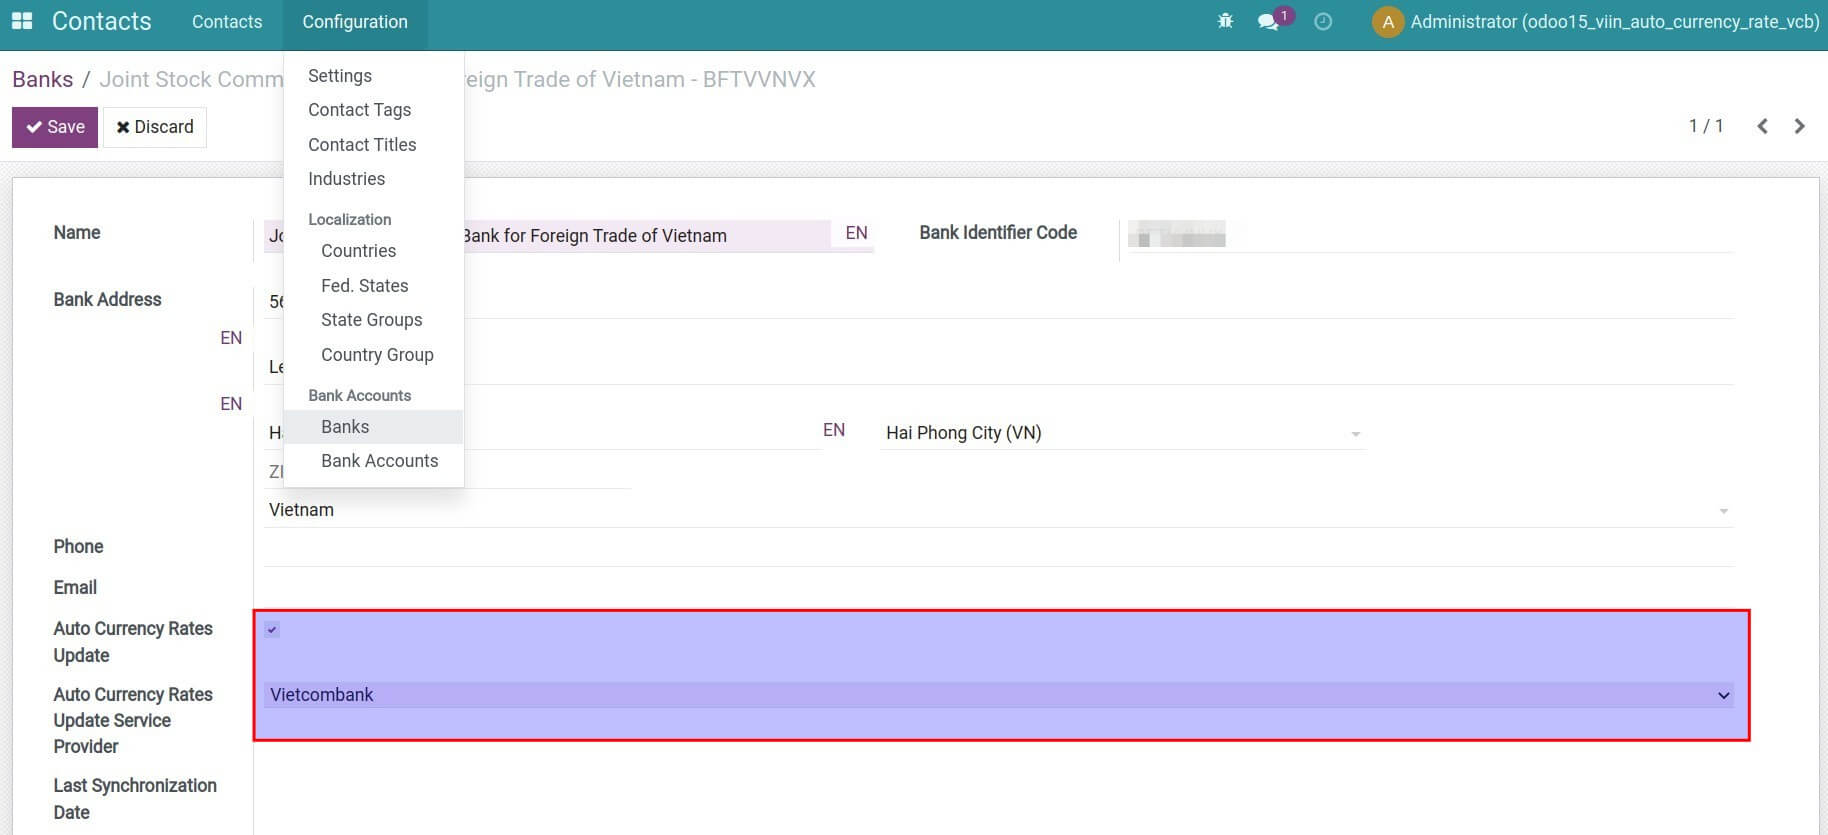Click EN translate button beside Name field
This screenshot has height=835, width=1828.
[x=856, y=233]
